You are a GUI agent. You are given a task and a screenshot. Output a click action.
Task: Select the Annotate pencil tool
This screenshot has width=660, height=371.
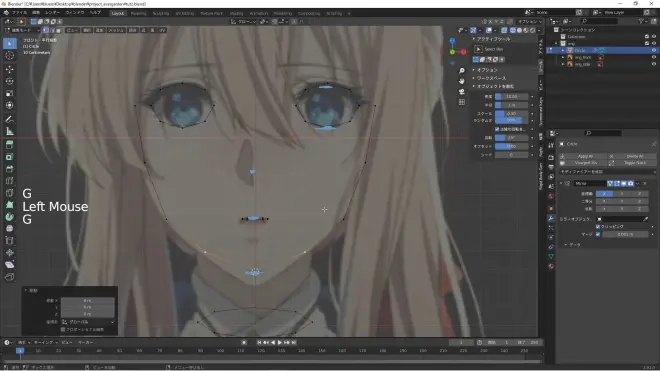10,119
